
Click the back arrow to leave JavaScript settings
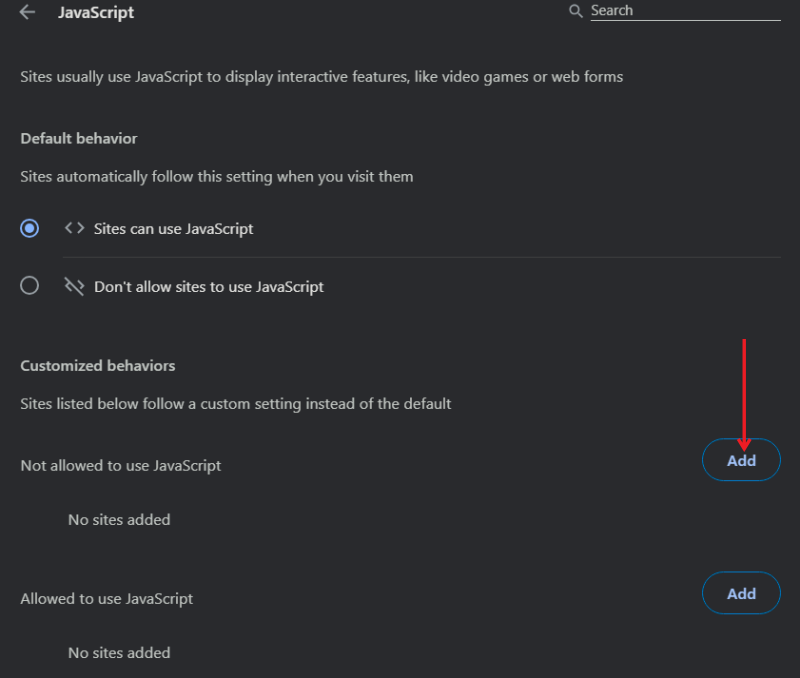(x=27, y=12)
